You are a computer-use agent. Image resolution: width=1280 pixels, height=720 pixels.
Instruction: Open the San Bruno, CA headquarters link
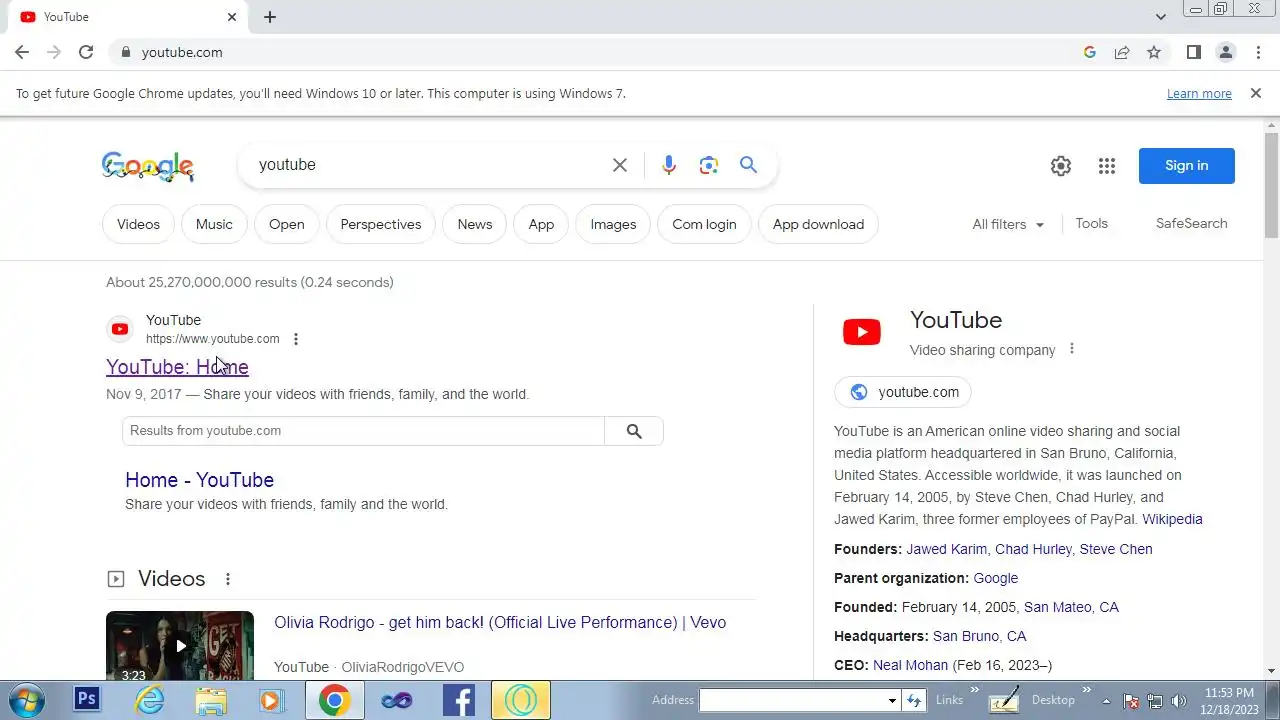coord(979,636)
